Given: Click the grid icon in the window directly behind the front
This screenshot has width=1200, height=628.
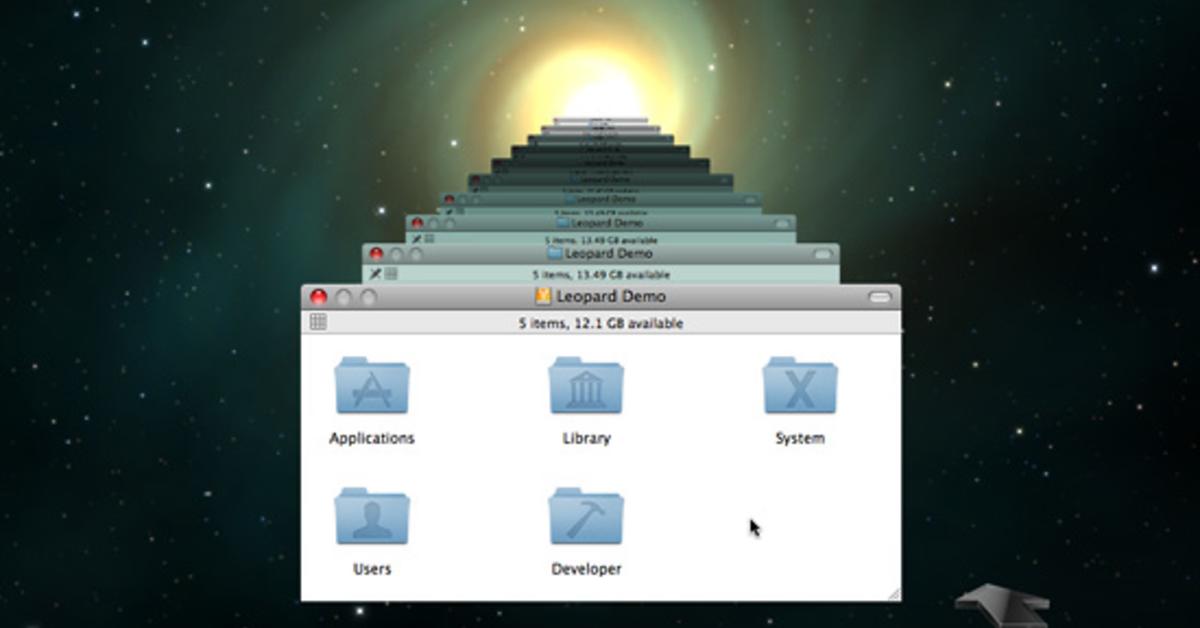Looking at the screenshot, I should 391,274.
